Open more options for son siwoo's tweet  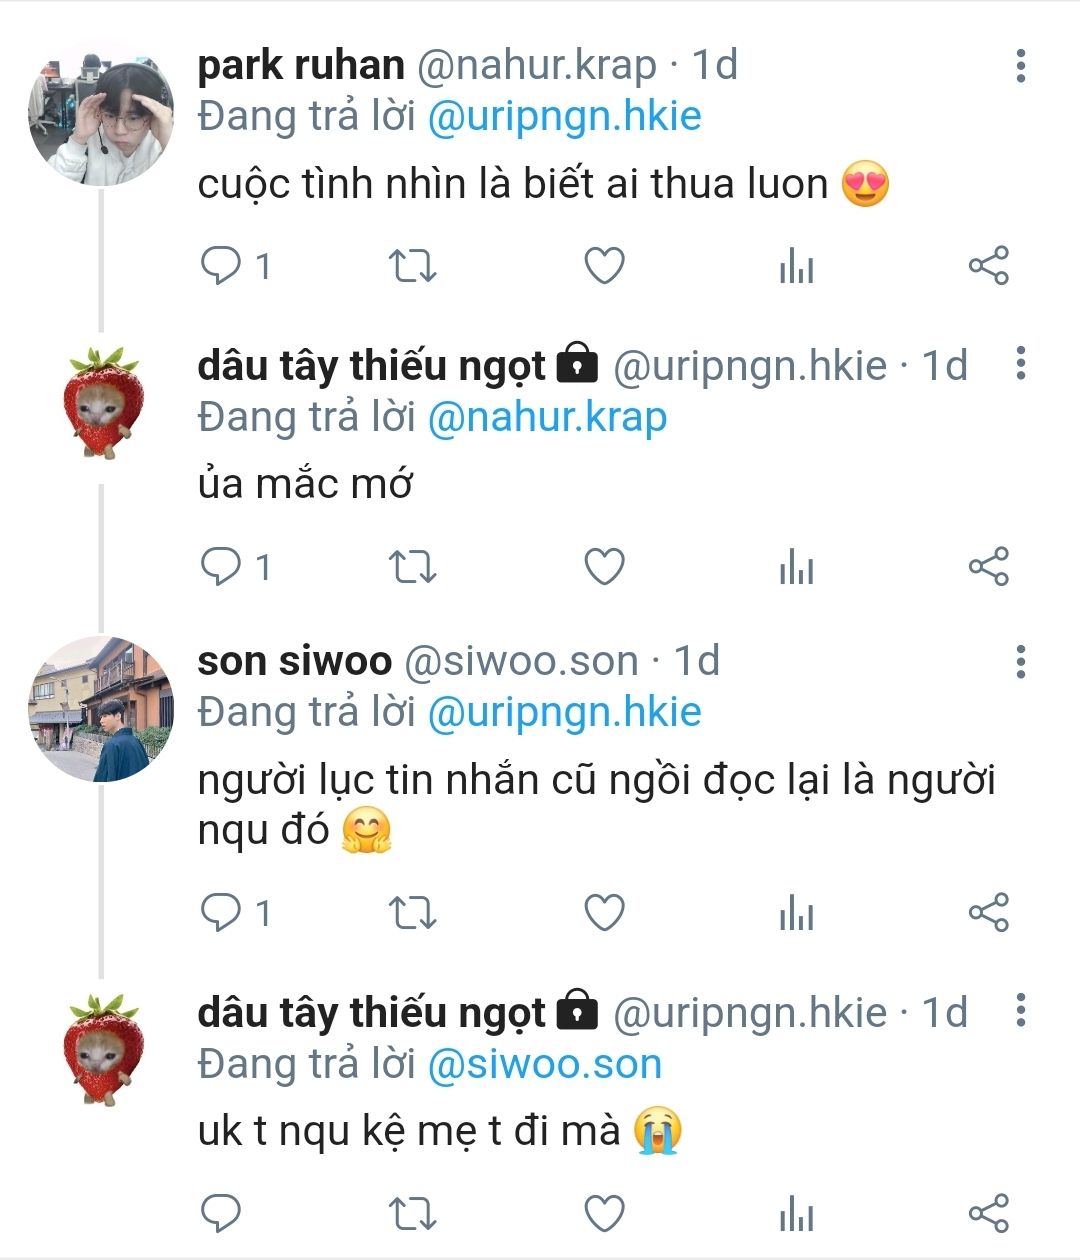click(1020, 661)
